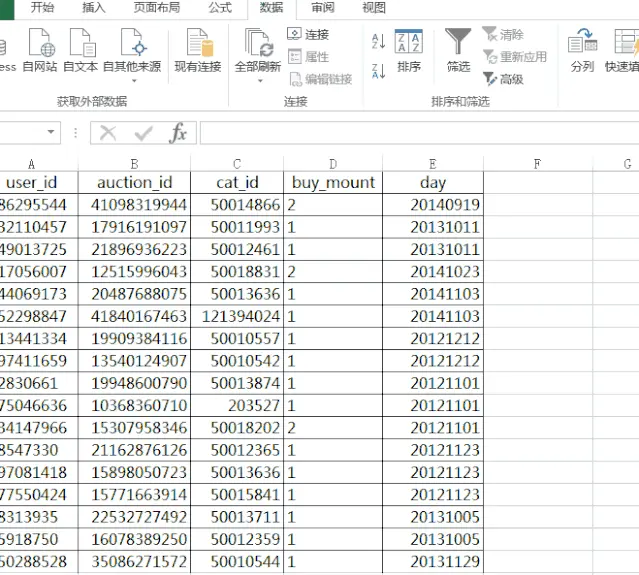Click 快速填充 (Flash Fill) icon

[626, 42]
